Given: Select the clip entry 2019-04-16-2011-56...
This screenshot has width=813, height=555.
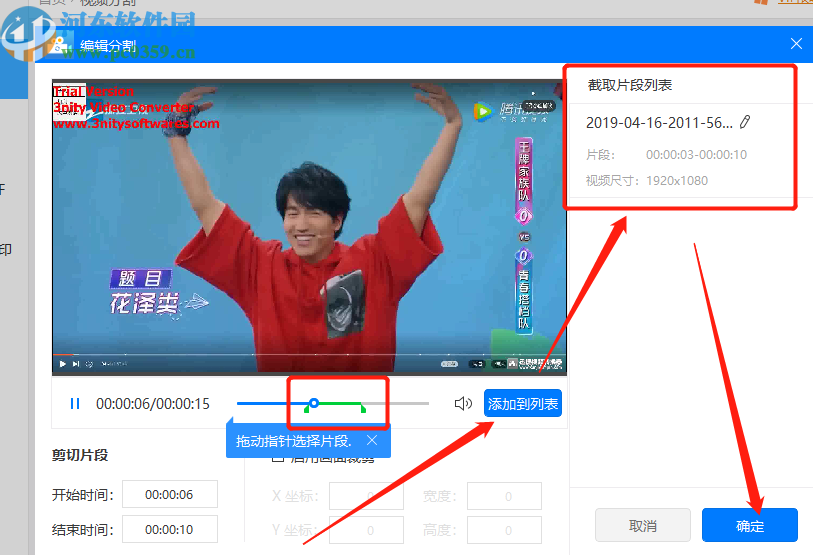Looking at the screenshot, I should 659,123.
